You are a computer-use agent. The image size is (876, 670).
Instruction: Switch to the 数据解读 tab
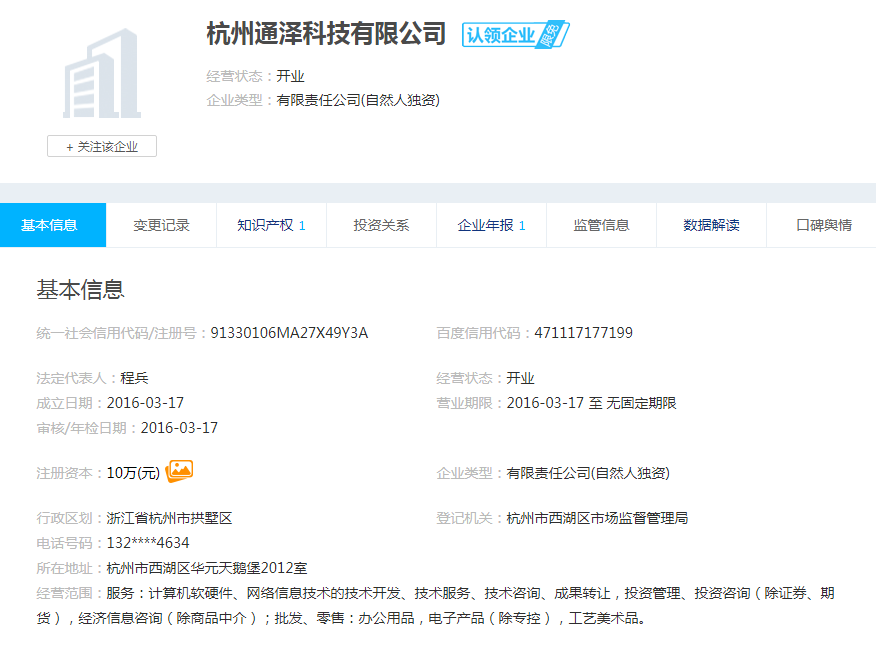[711, 225]
